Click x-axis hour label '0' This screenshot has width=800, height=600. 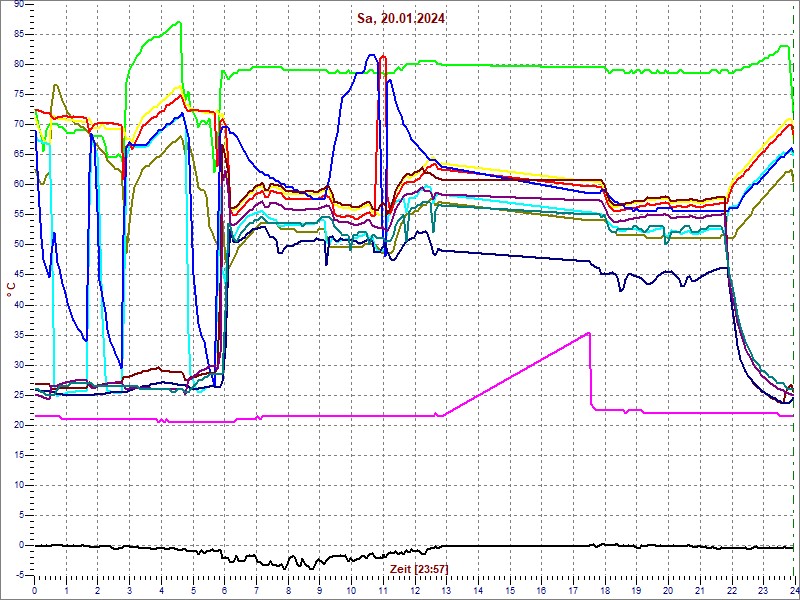(35, 590)
